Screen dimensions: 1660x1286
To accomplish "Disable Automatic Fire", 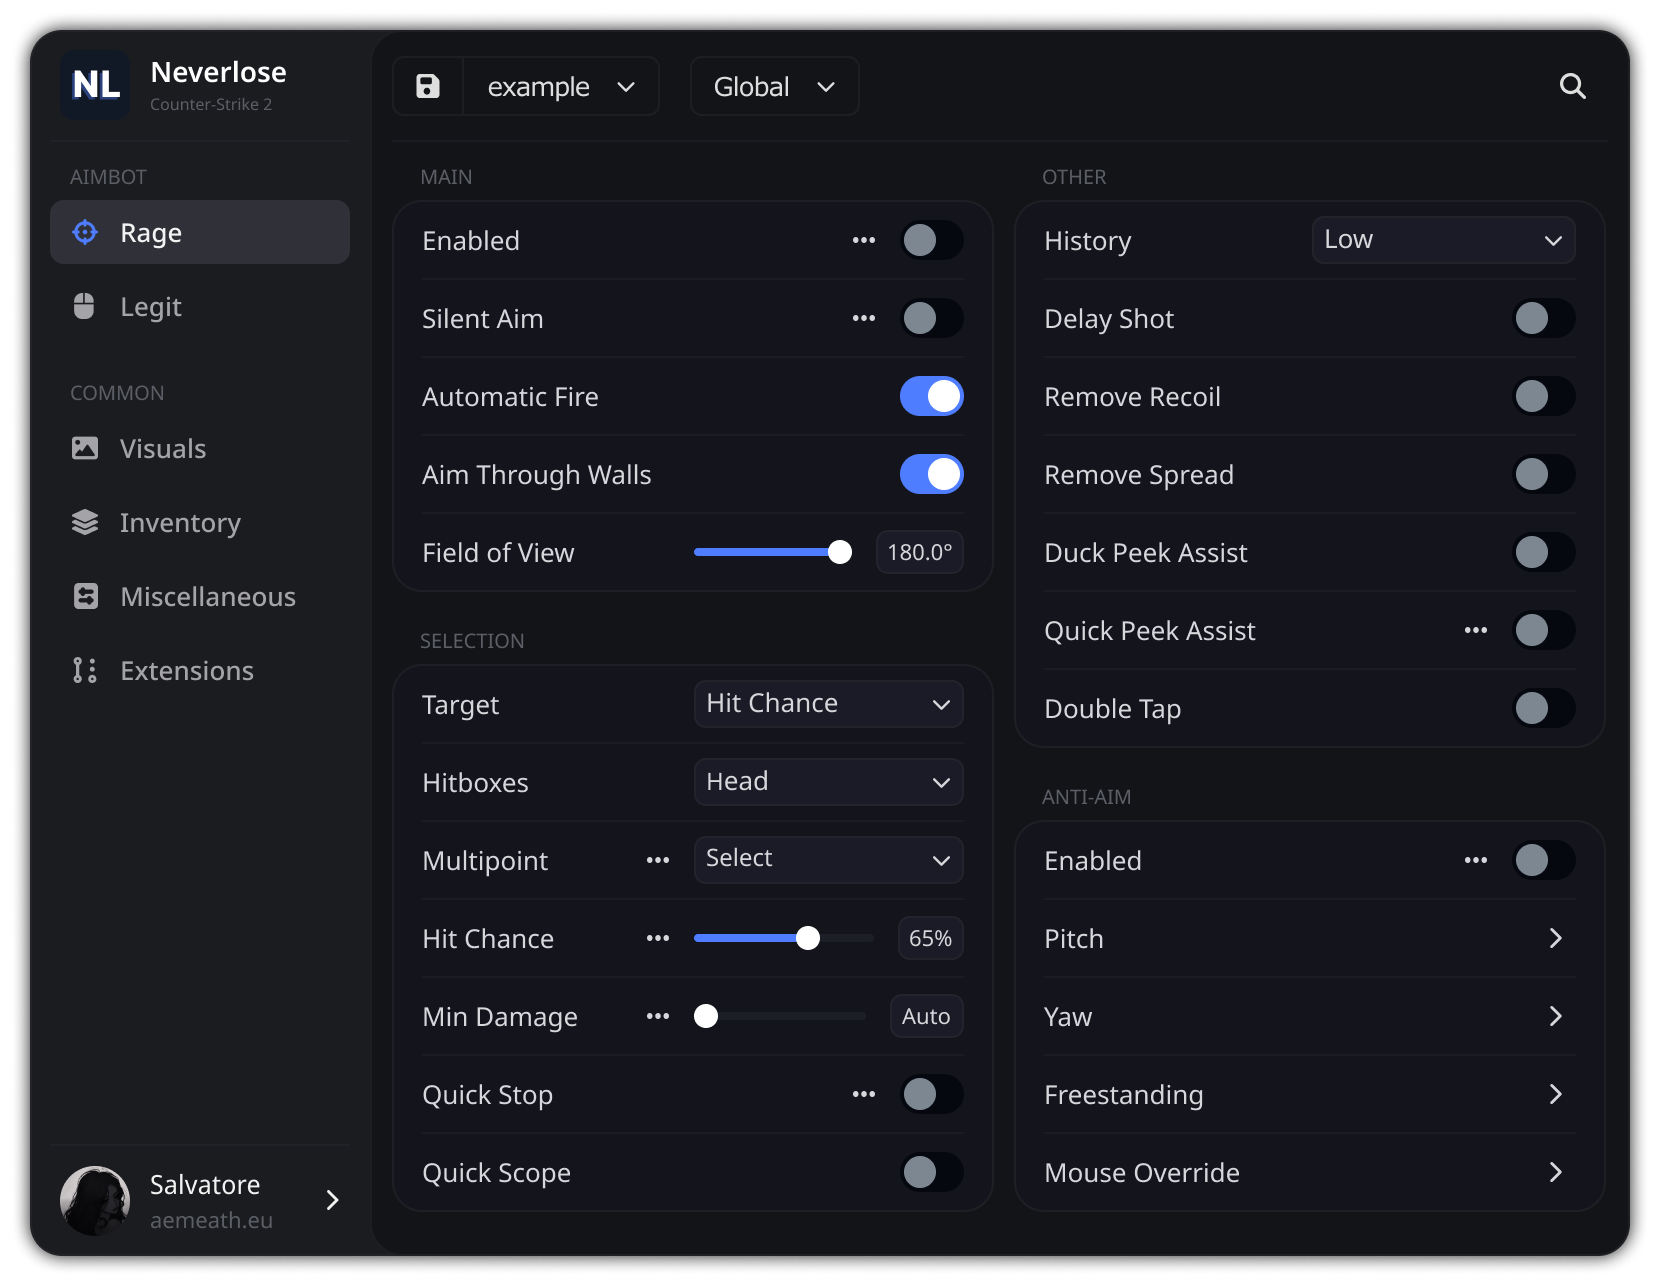I will pyautogui.click(x=932, y=396).
